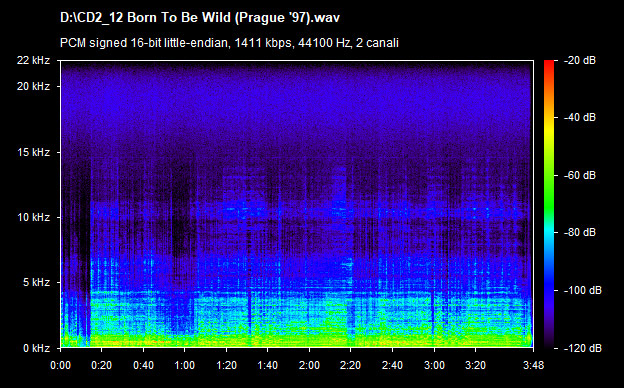Click the 10 kHz frequency axis label
Screen dimensions: 624x388
(x=33, y=217)
